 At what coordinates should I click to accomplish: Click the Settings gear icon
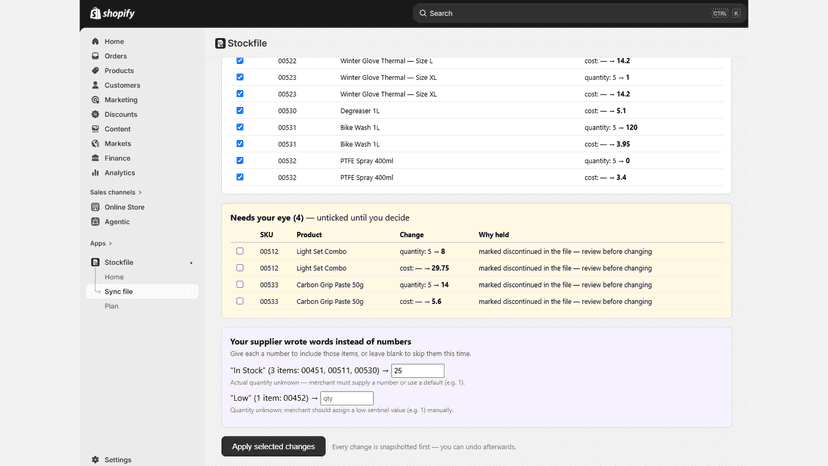click(x=95, y=460)
